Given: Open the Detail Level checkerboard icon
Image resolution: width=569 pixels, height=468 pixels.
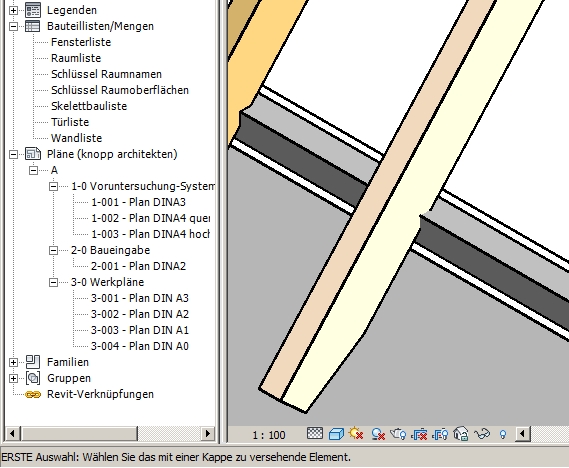Looking at the screenshot, I should [x=315, y=434].
